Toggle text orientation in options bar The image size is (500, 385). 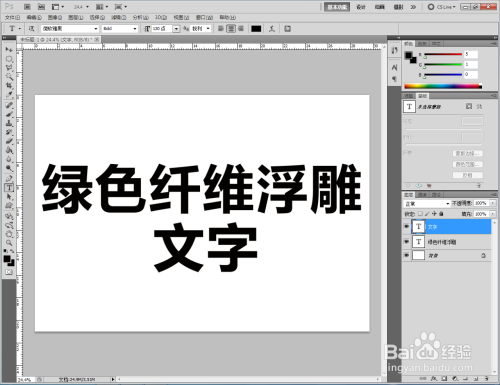click(31, 29)
